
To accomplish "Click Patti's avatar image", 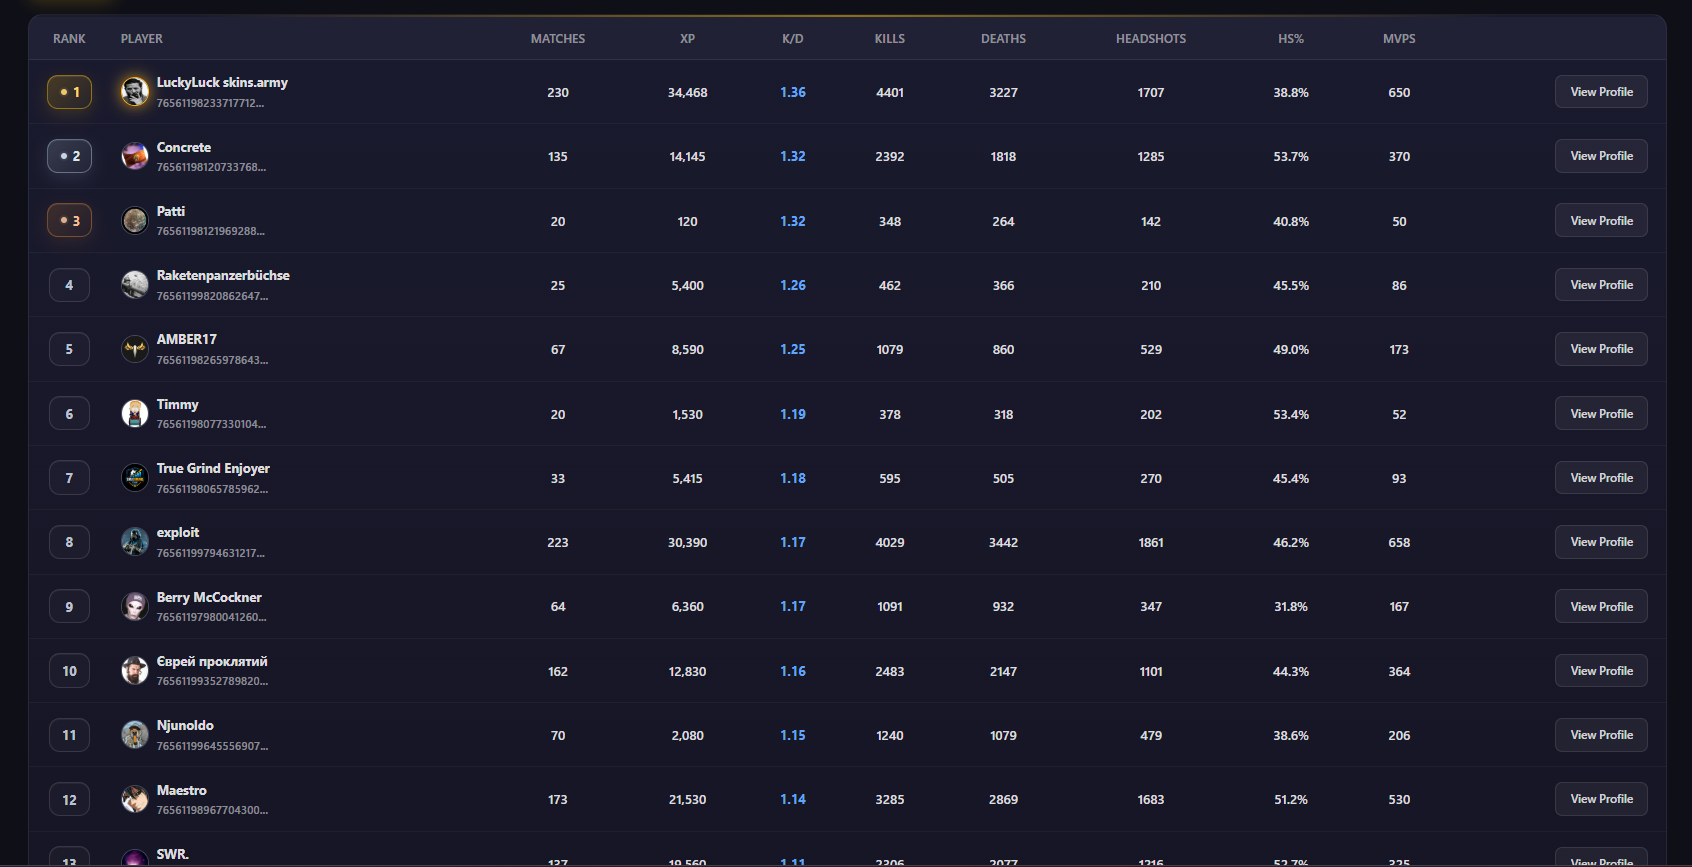I will click(x=135, y=221).
